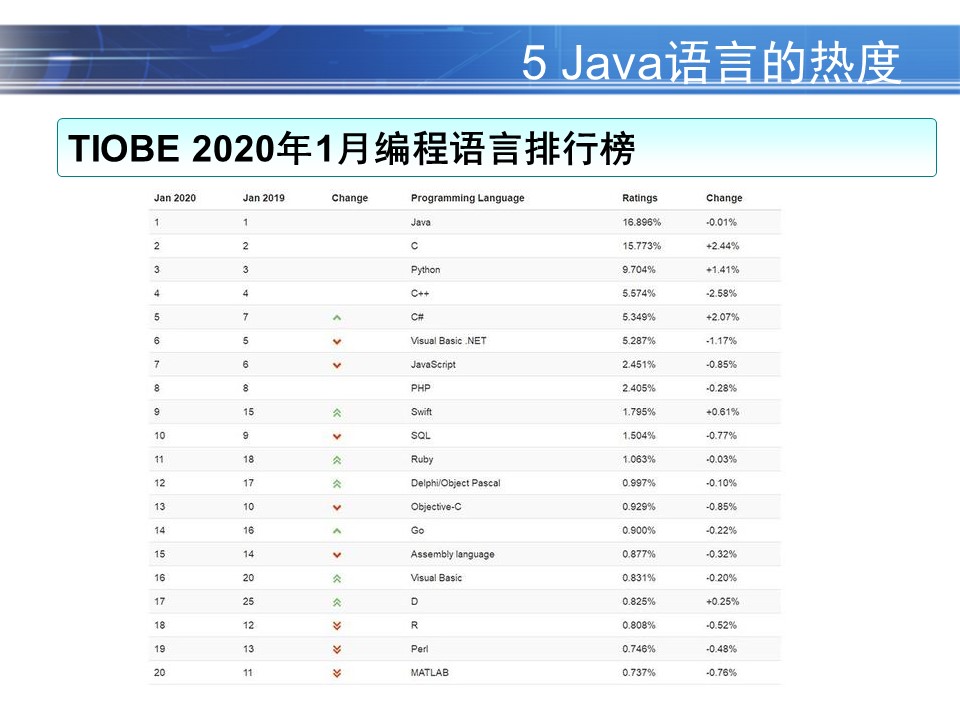Click the red down arrow in Objective-C row
This screenshot has width=960, height=720.
[x=337, y=508]
